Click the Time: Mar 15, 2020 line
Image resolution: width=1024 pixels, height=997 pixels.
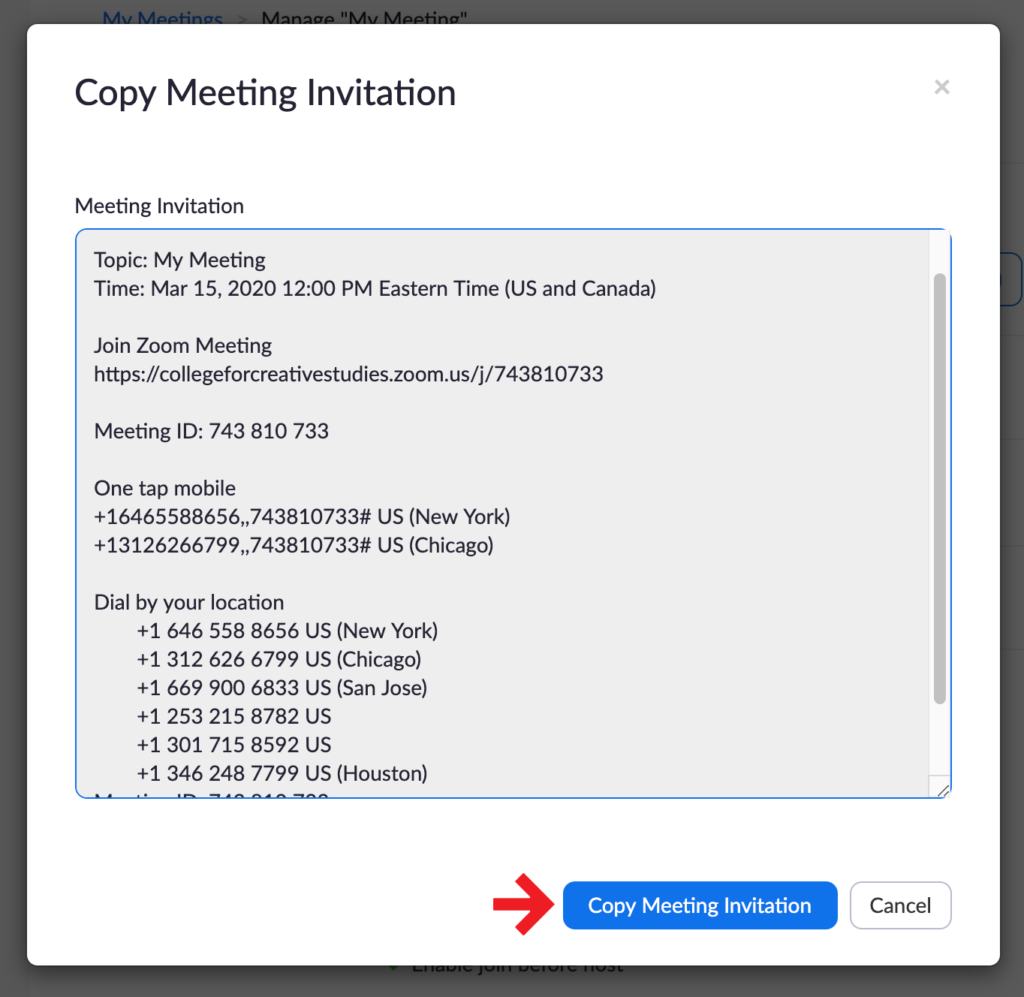coord(375,289)
